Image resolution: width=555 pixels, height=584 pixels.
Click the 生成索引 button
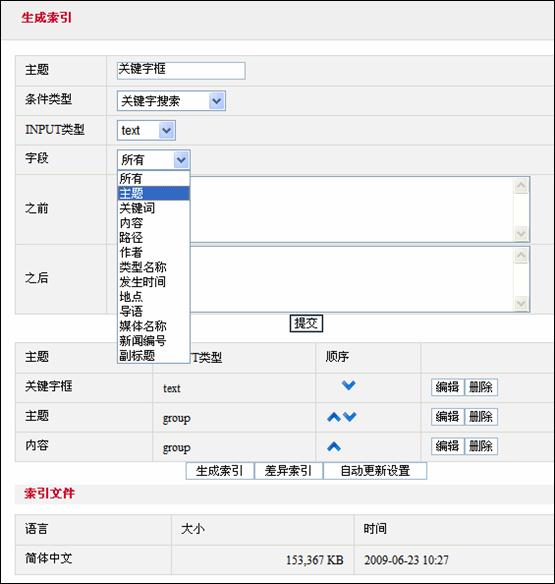coord(220,471)
